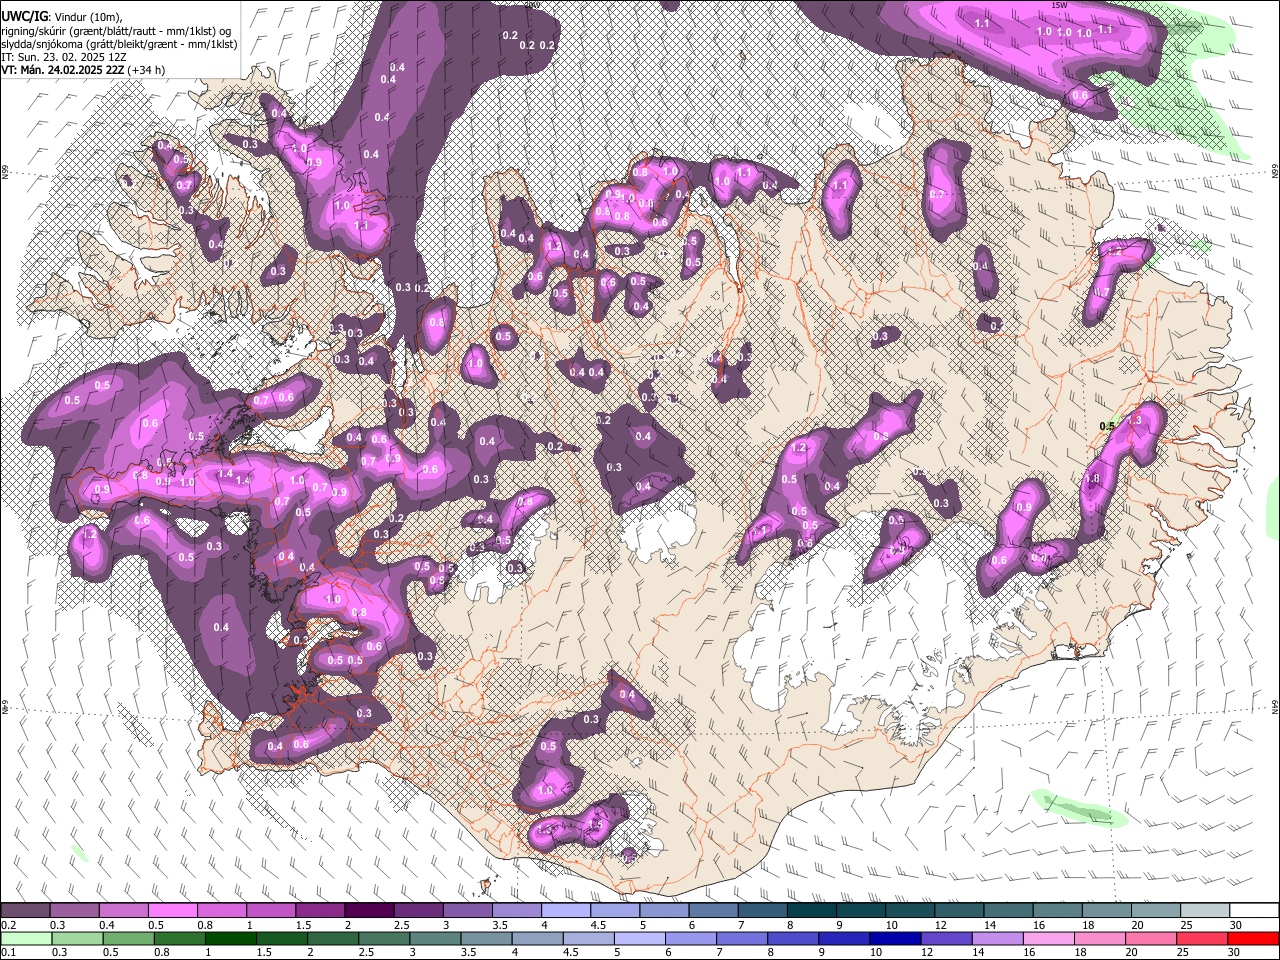Select the light green 0.3–0.5 rain swatch

pyautogui.click(x=77, y=938)
